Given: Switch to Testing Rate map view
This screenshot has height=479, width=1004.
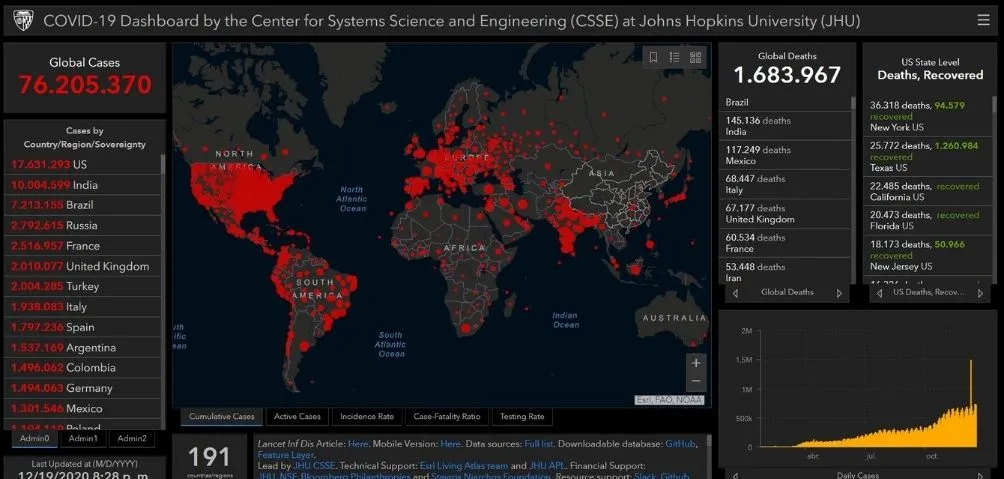Looking at the screenshot, I should coord(522,416).
